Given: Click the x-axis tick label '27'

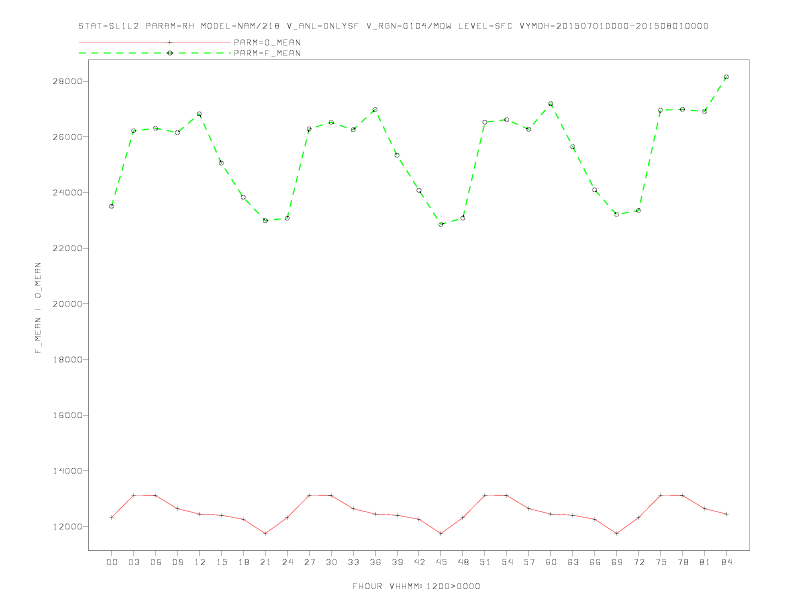Looking at the screenshot, I should point(309,562).
